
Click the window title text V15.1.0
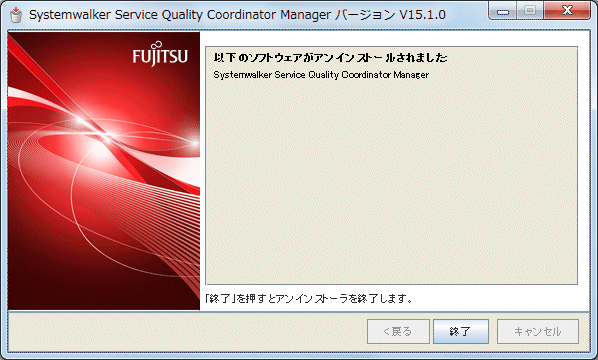click(423, 15)
